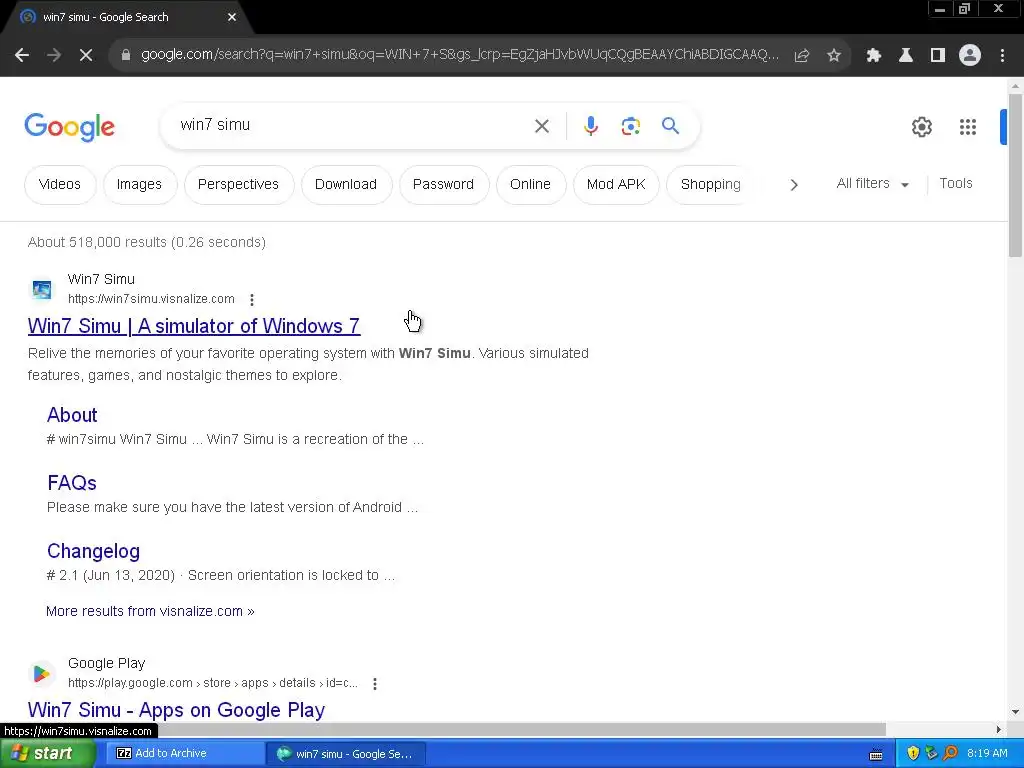Click the https://win7simu.visnalize.com URL text
Image resolution: width=1024 pixels, height=768 pixels.
tap(151, 299)
